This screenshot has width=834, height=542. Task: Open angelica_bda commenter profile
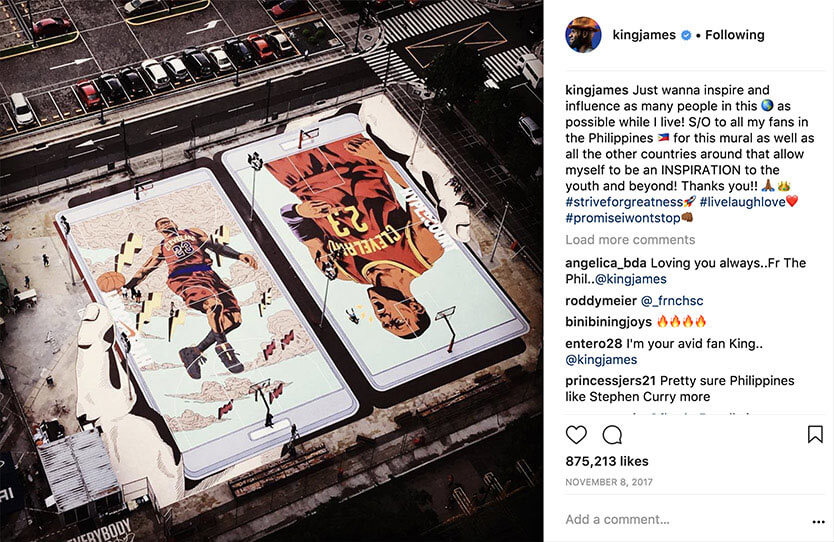tap(606, 263)
